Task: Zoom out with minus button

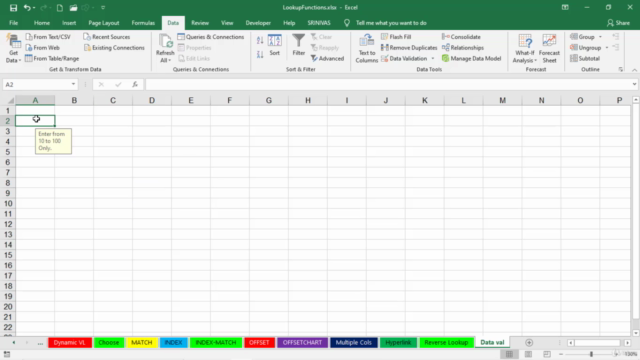Action: [561, 354]
